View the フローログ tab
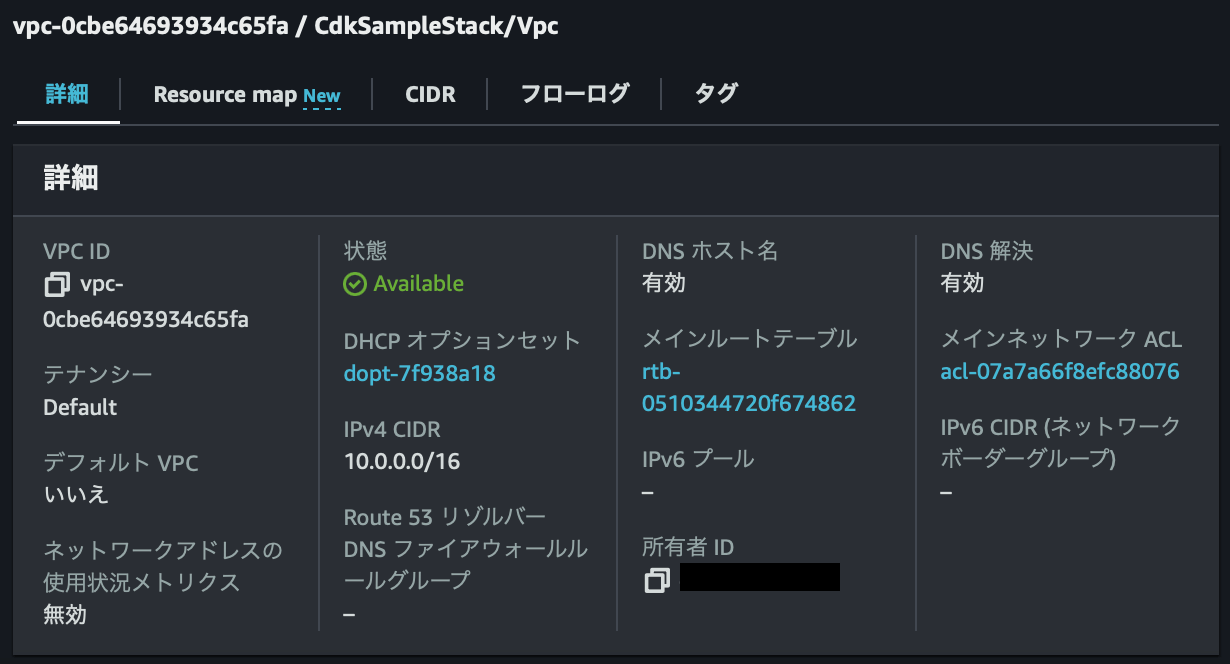Screen dimensions: 1230x664 click(574, 94)
